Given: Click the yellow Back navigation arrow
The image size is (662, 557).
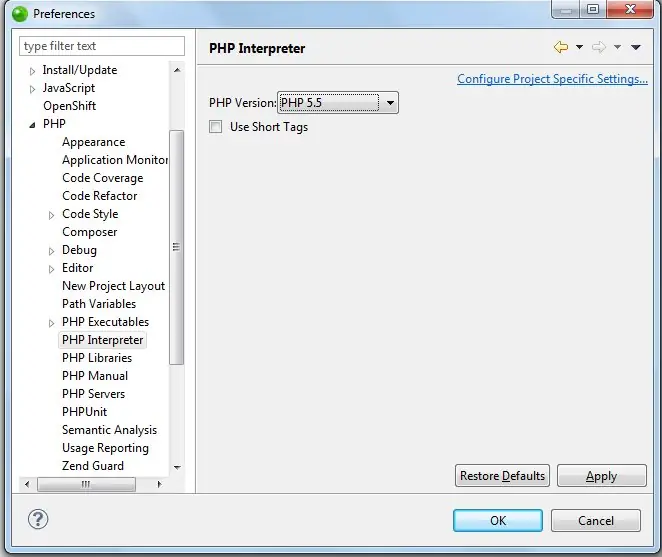Looking at the screenshot, I should click(561, 47).
